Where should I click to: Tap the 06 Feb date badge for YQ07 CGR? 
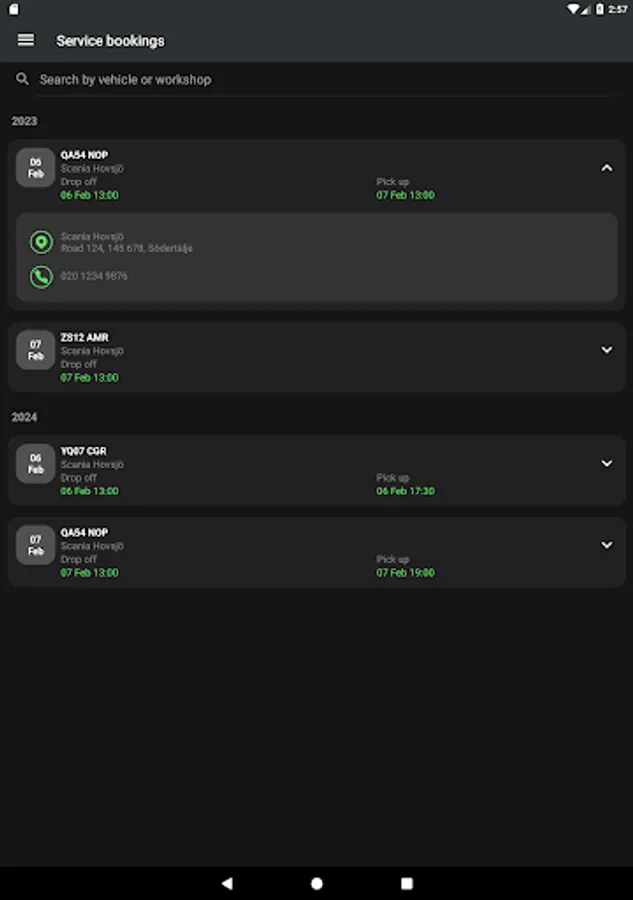36,464
